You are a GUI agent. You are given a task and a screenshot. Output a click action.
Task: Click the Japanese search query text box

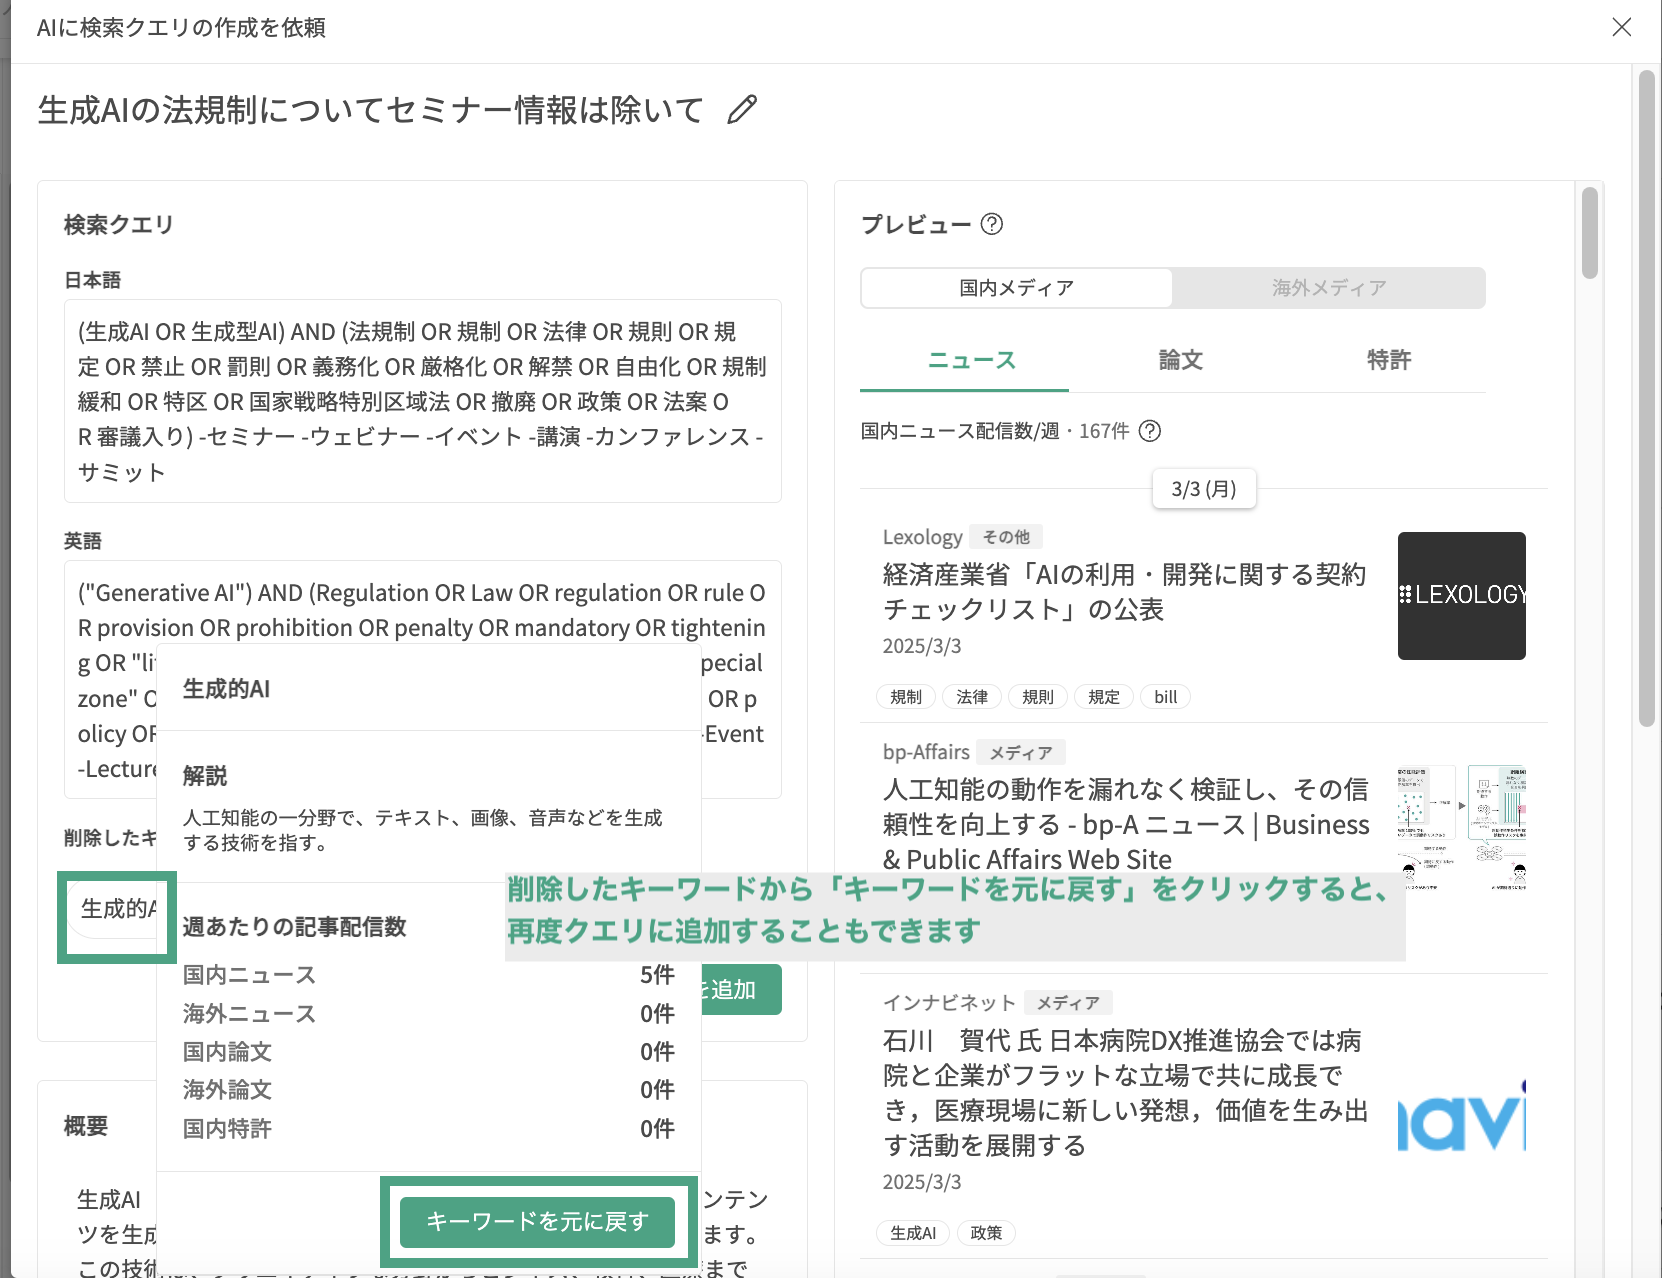pyautogui.click(x=422, y=401)
